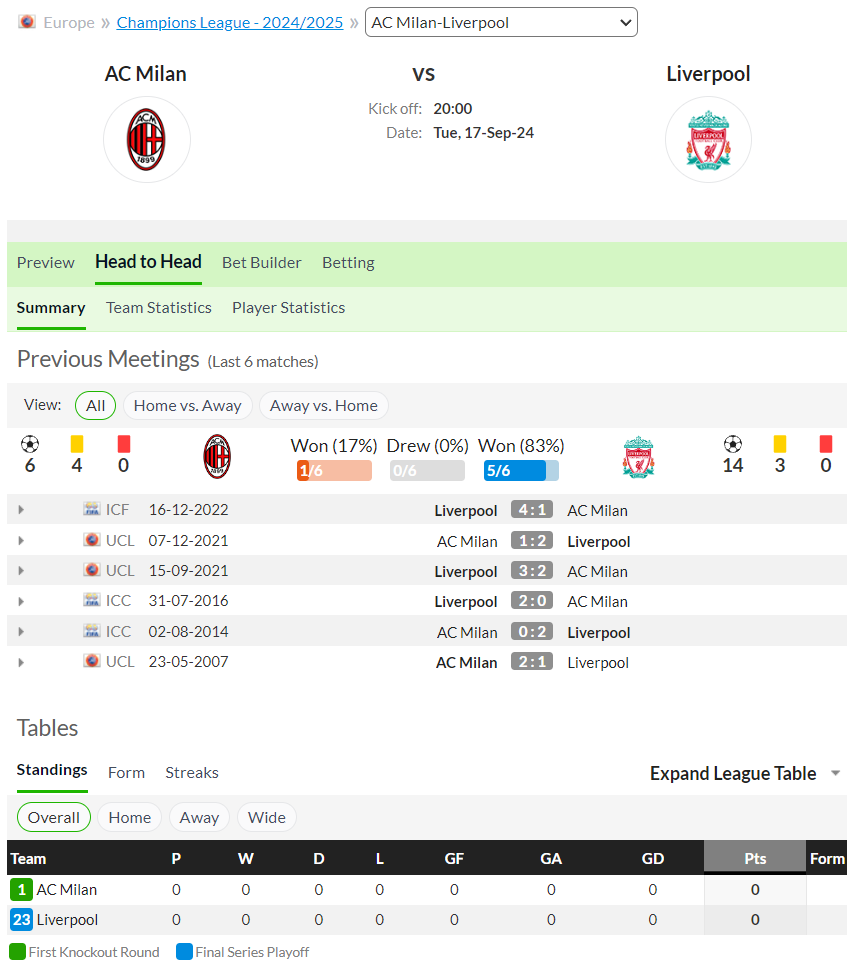Open the AC Milan-Liverpool match dropdown

[501, 22]
